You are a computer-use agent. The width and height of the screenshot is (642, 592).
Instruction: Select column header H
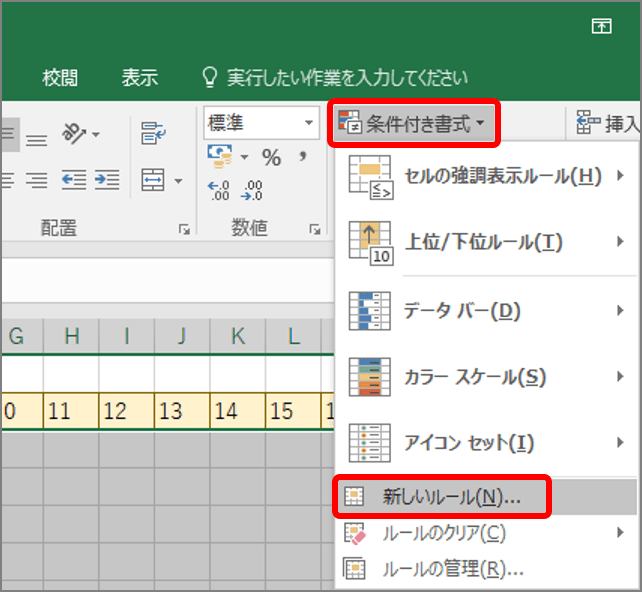[x=71, y=336]
